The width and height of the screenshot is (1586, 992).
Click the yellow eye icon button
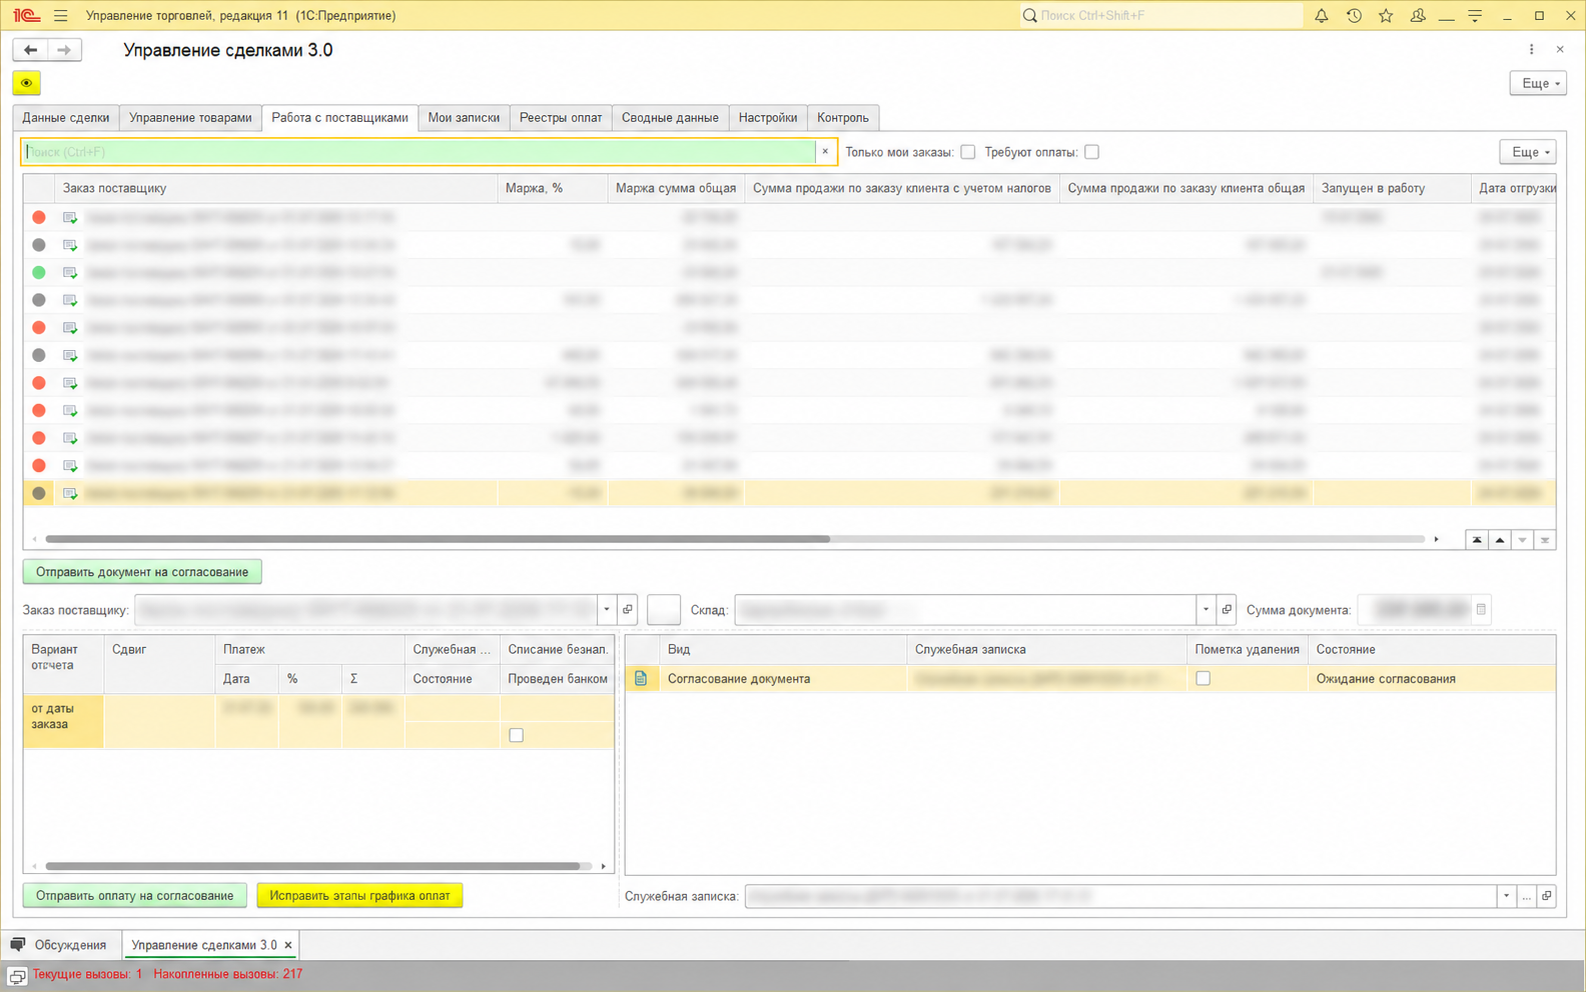click(26, 83)
